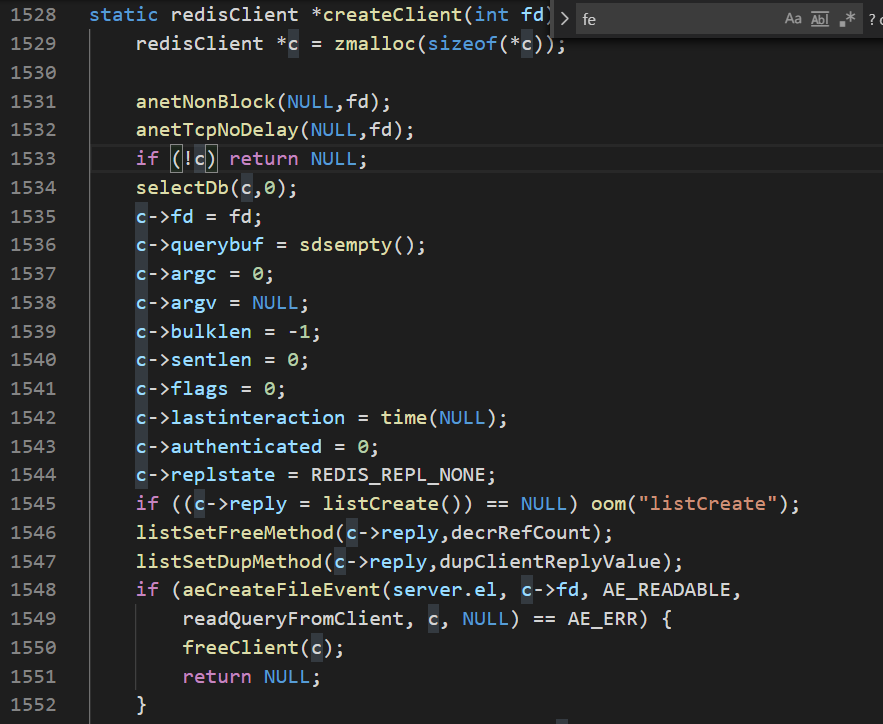Focus the find input containing "fe"

coord(679,19)
